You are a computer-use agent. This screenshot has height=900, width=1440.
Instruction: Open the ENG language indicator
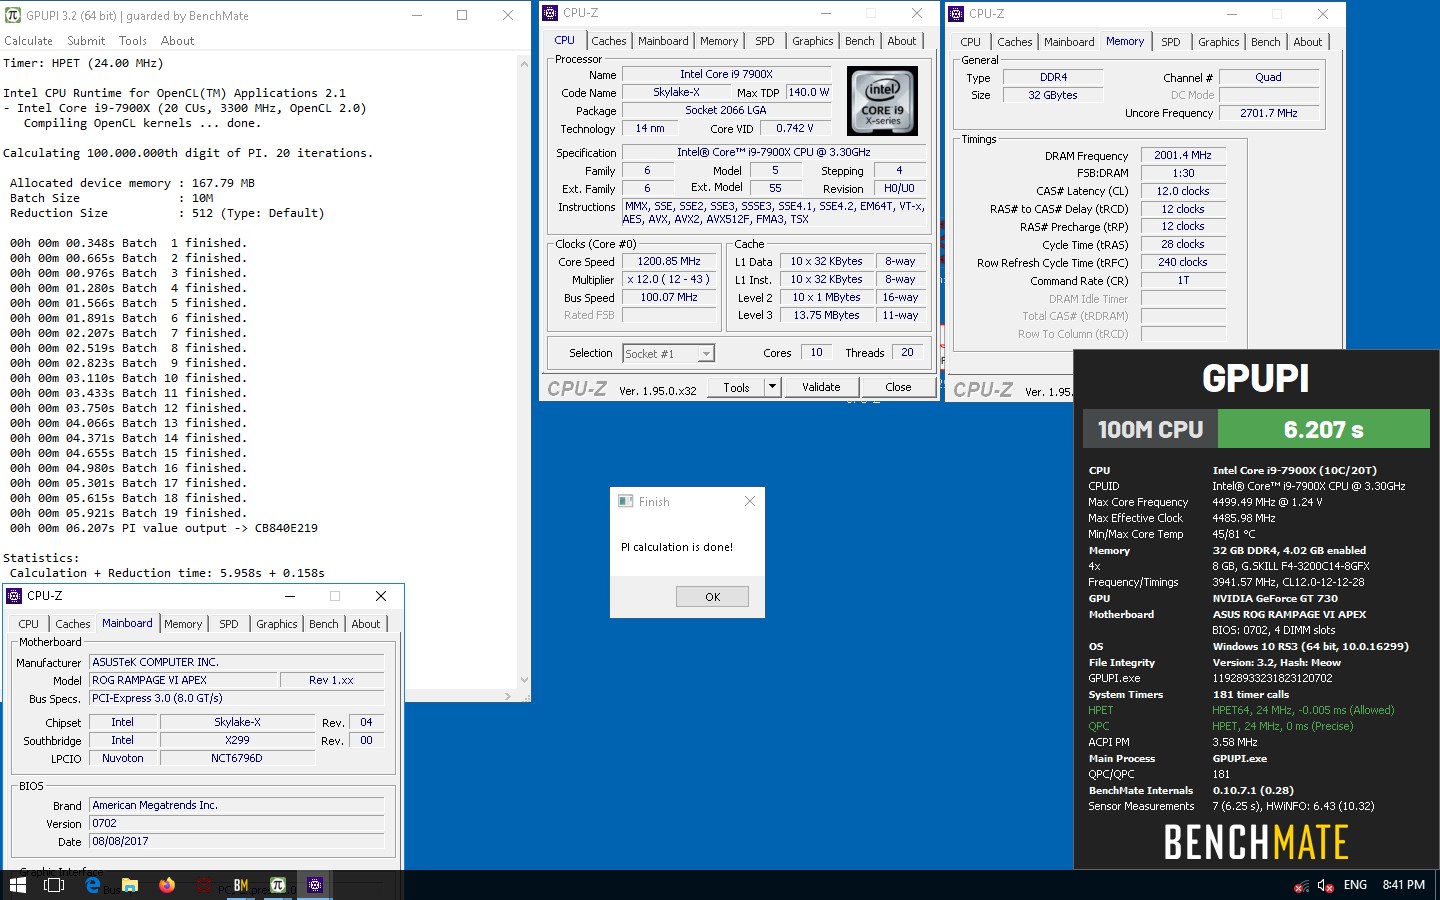click(x=1355, y=885)
